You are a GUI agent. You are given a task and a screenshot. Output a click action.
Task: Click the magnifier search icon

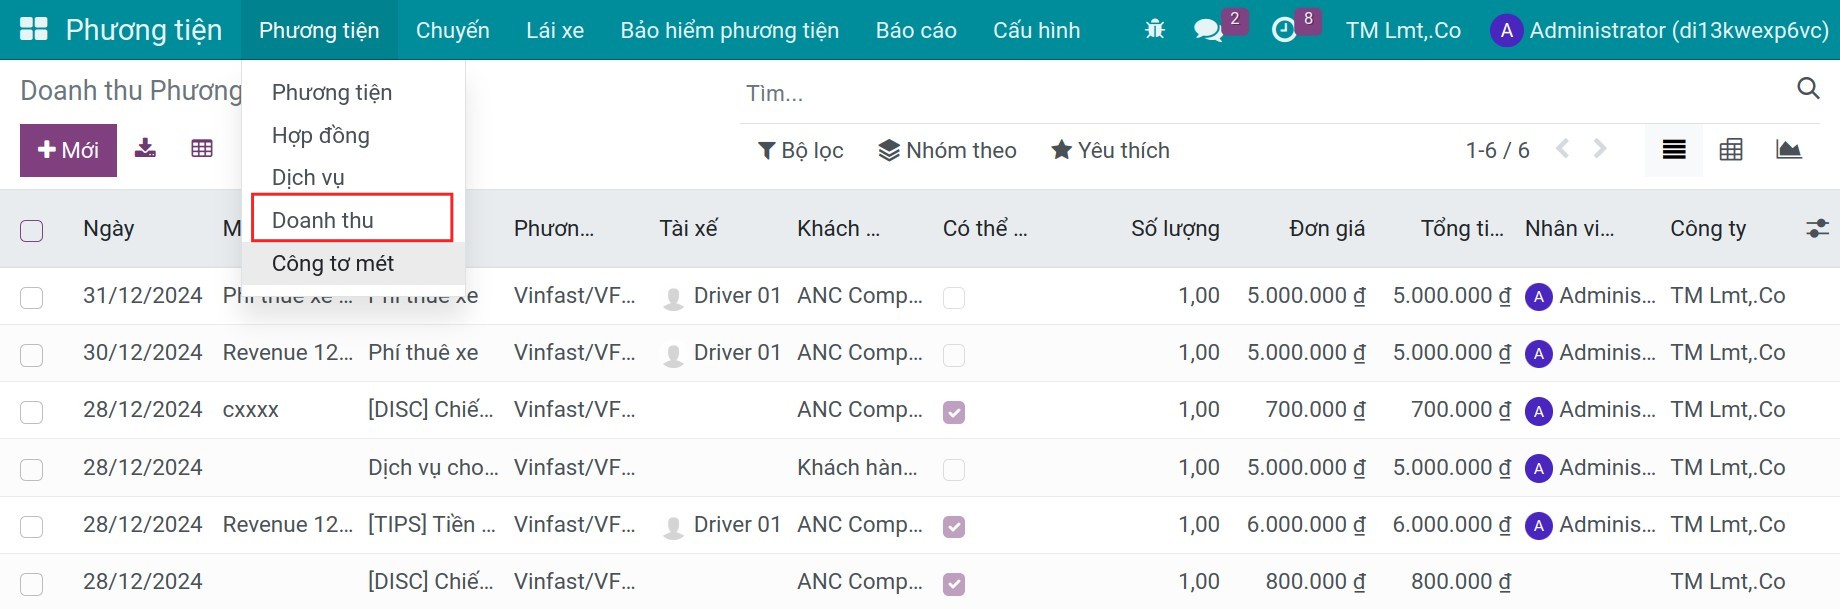coord(1808,88)
